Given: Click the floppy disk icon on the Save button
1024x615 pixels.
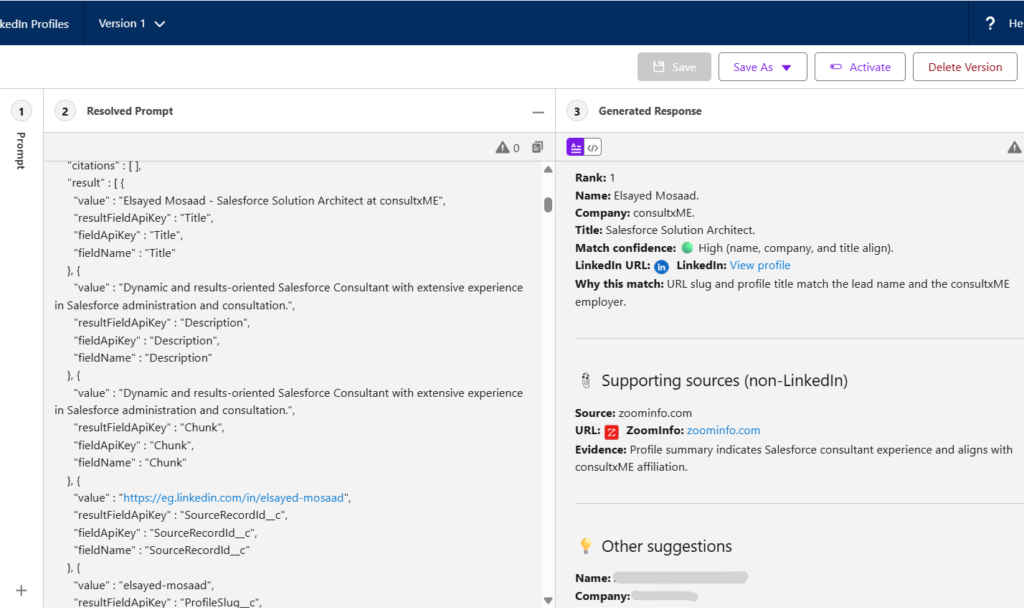Looking at the screenshot, I should (658, 67).
